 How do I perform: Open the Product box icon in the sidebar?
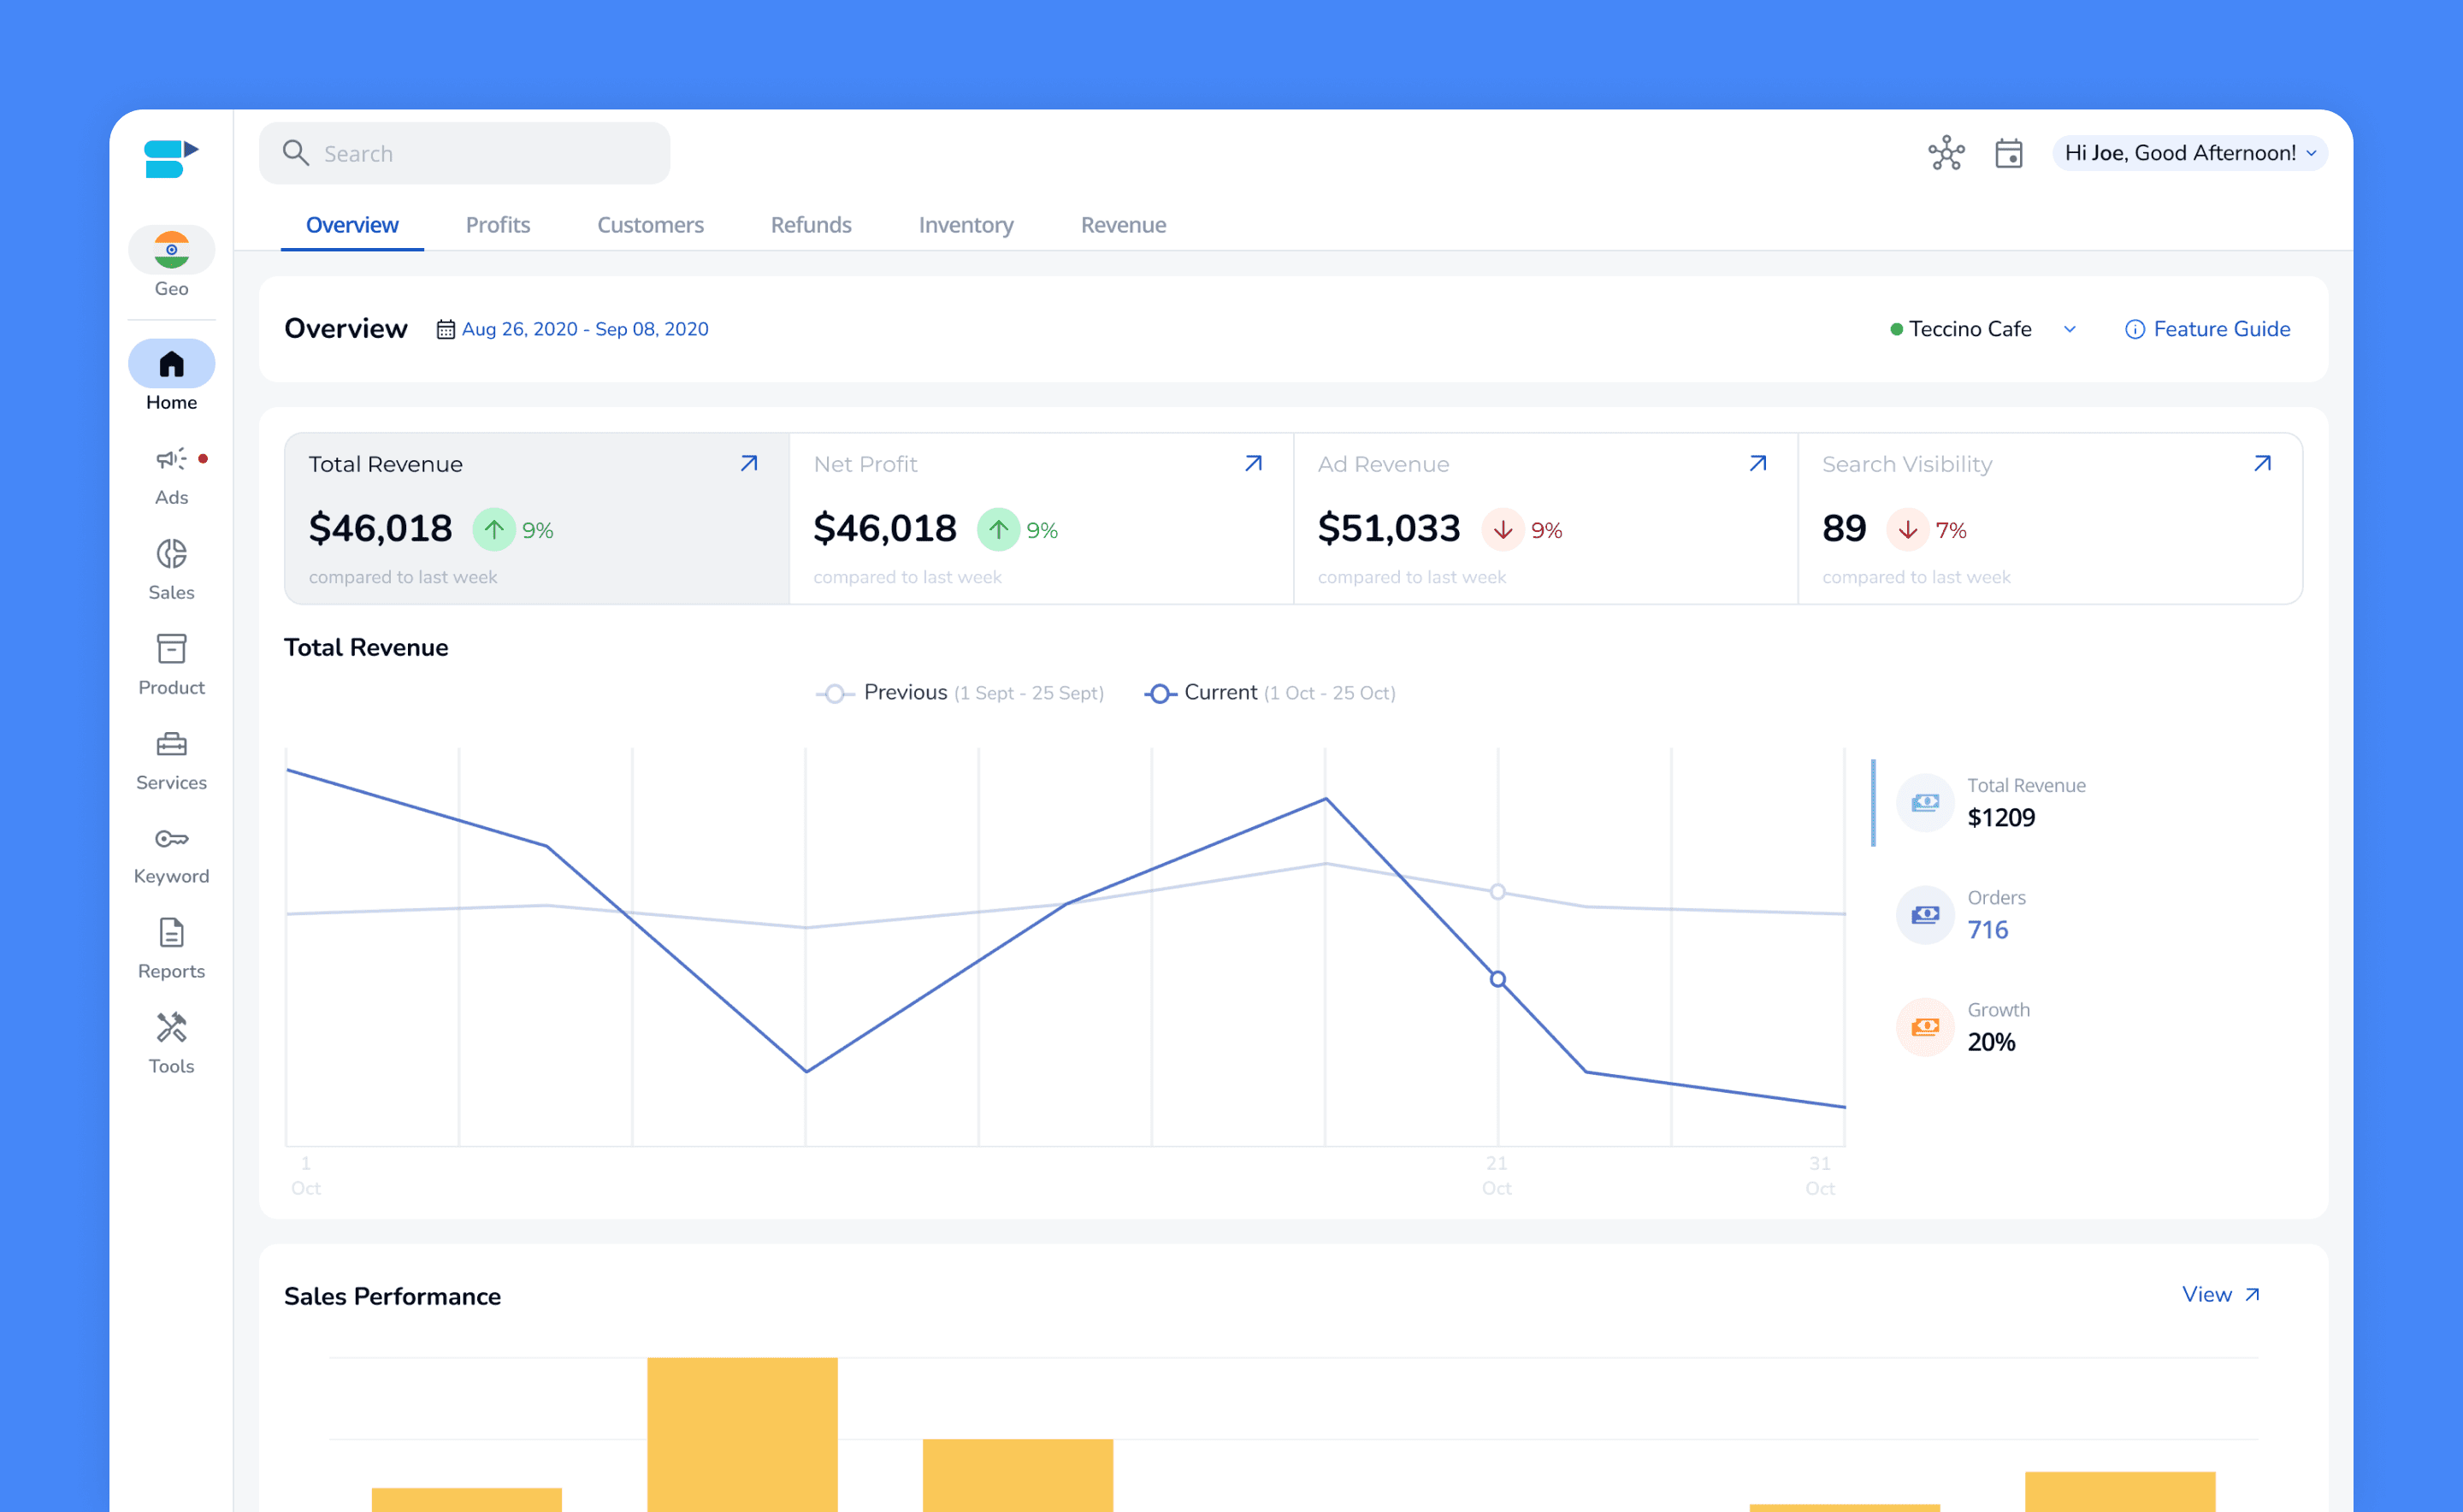[x=171, y=649]
